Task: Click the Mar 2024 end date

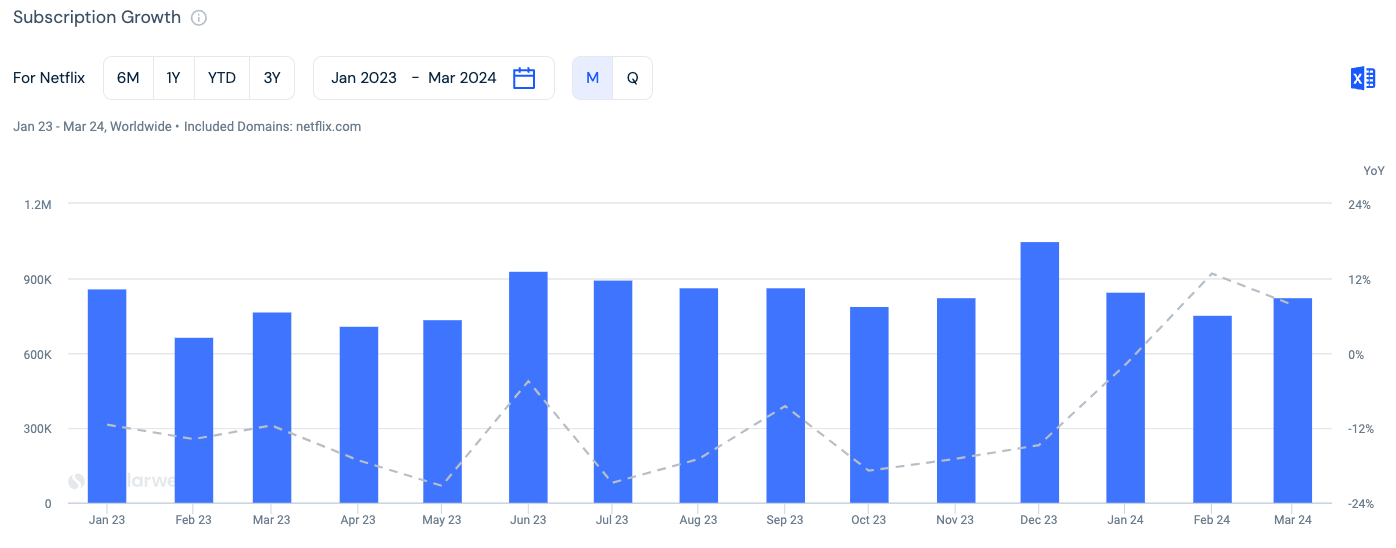Action: pyautogui.click(x=462, y=78)
